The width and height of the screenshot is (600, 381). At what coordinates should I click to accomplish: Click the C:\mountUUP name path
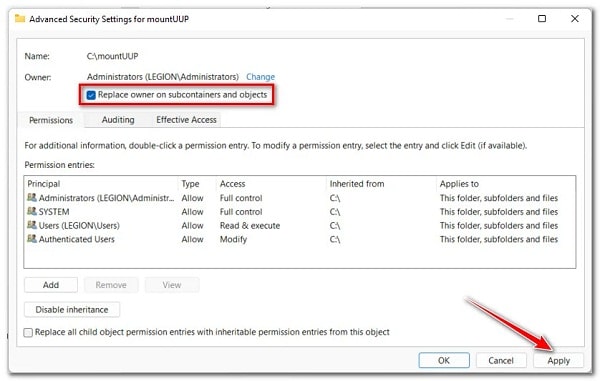(x=112, y=56)
